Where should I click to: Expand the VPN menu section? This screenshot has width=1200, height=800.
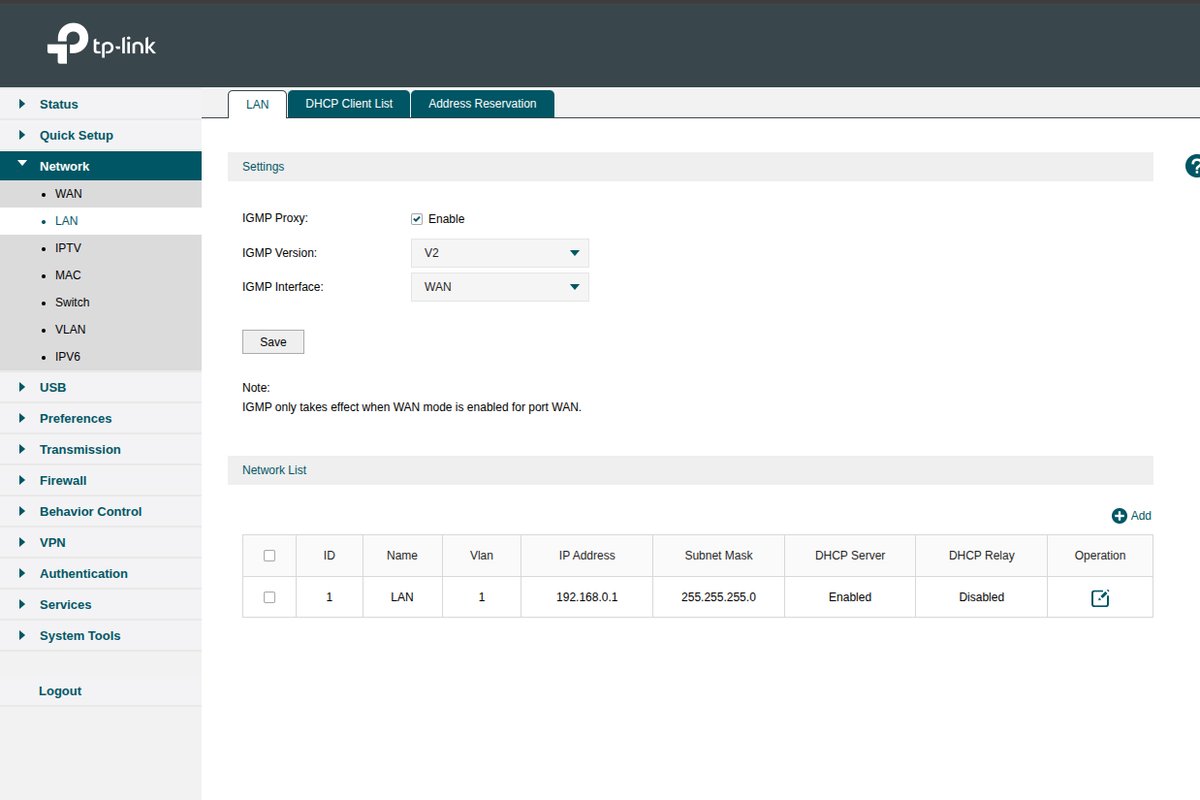click(x=100, y=542)
